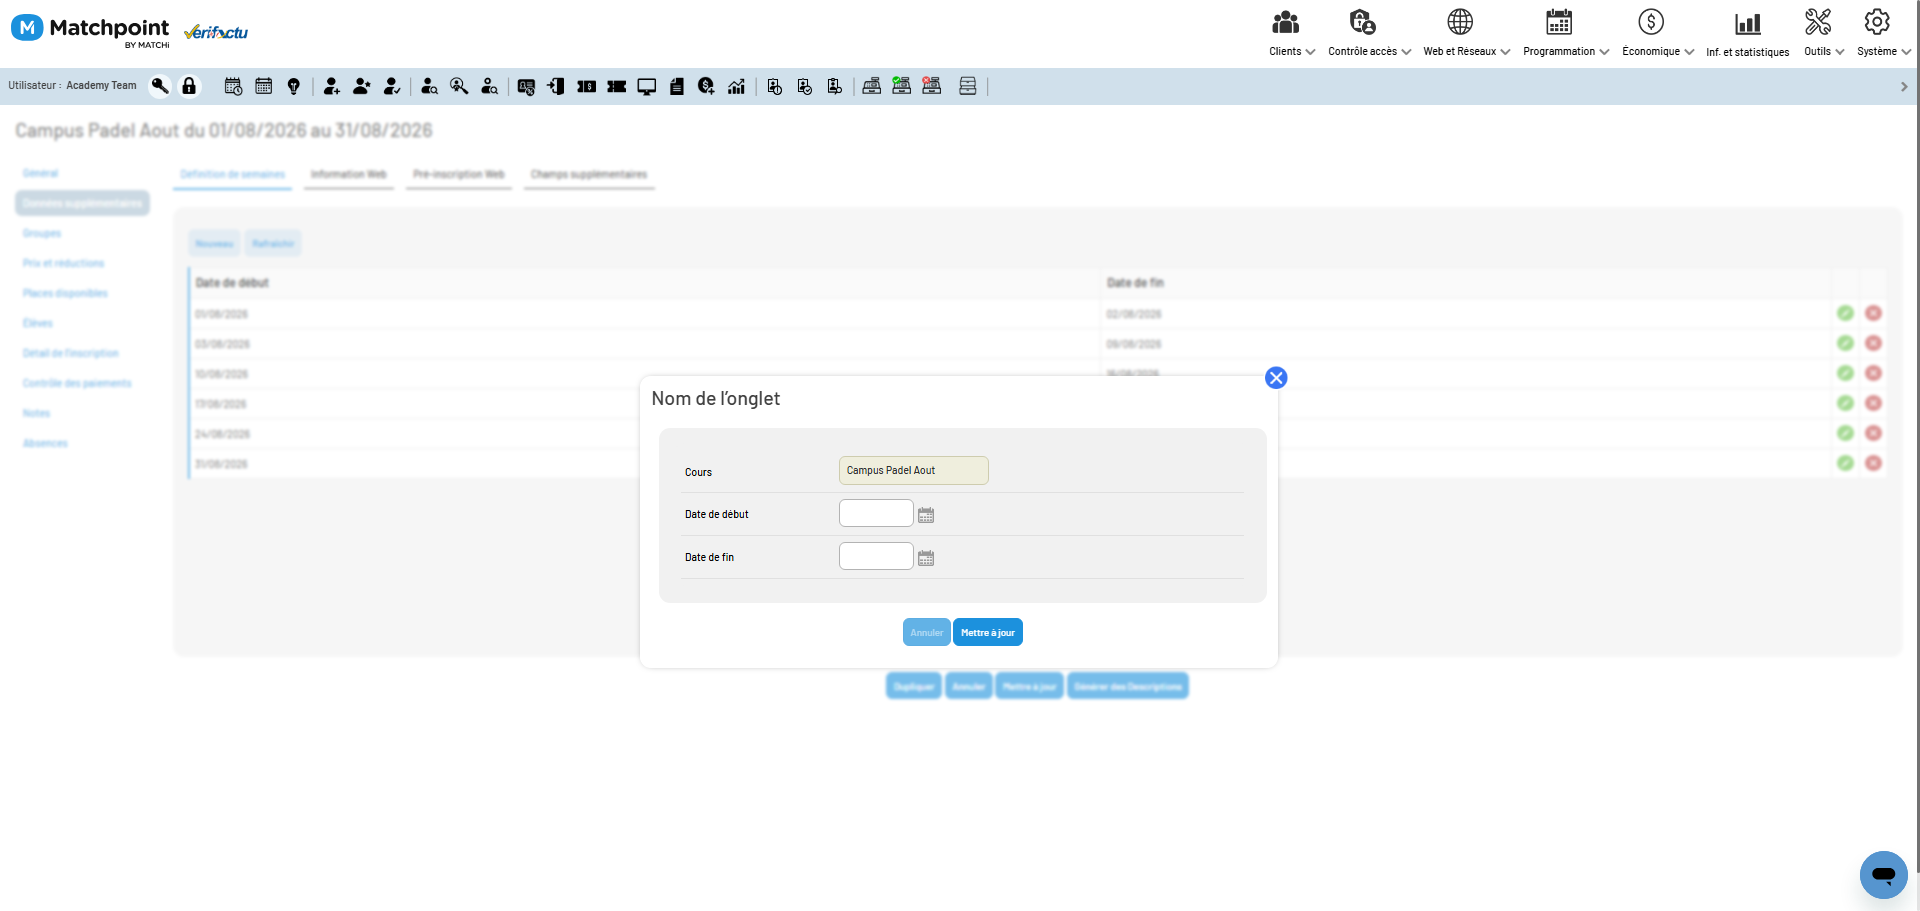The width and height of the screenshot is (1920, 911).
Task: Click the door entry arrow icon
Action: tap(556, 87)
